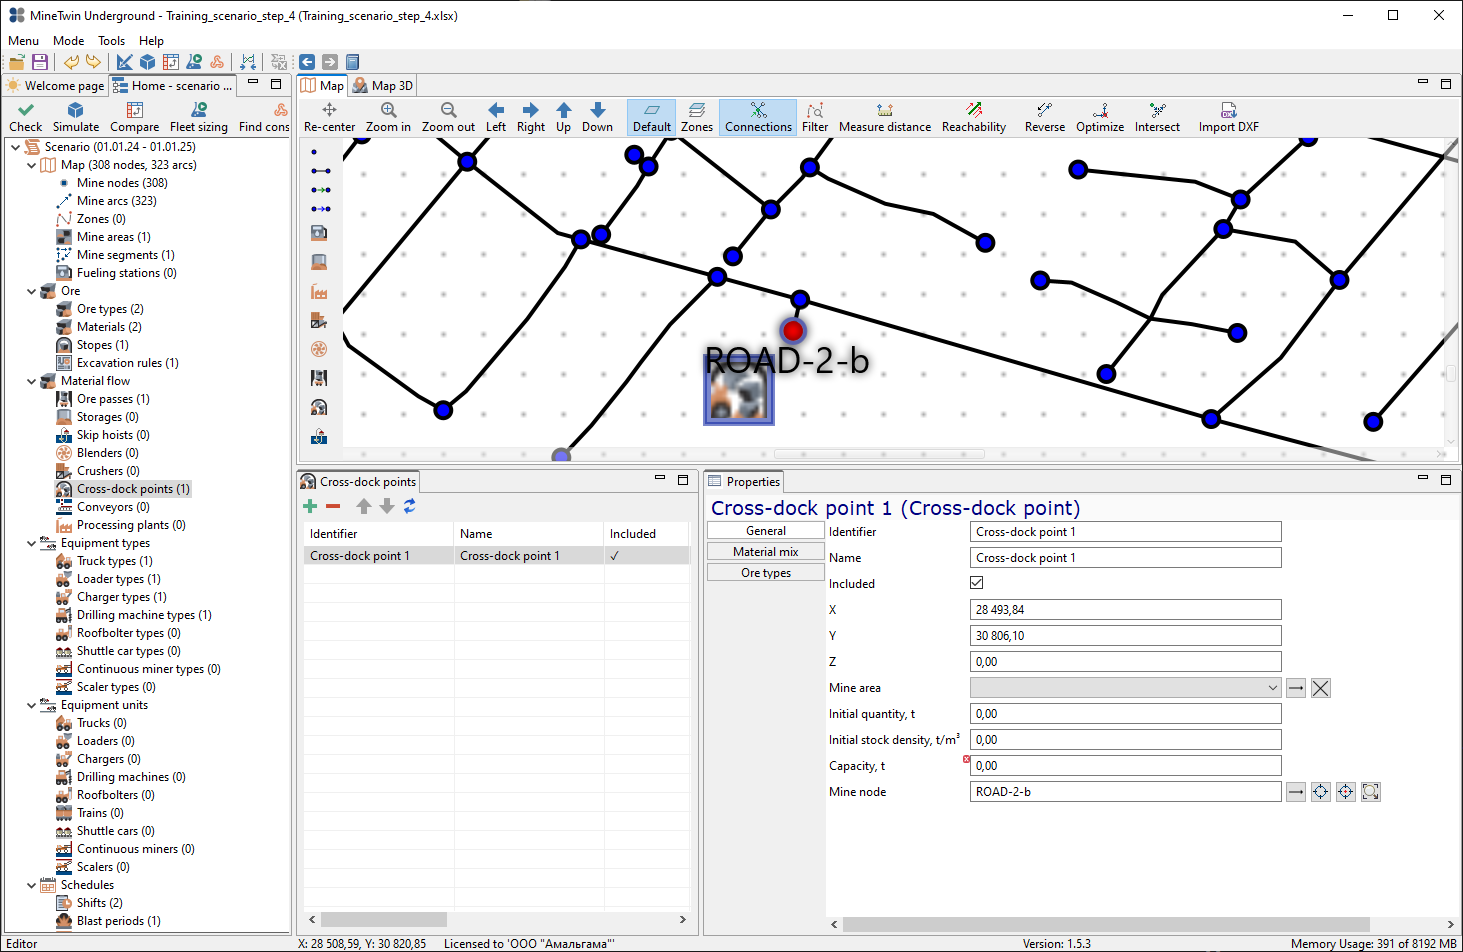Click the Import DXF icon
This screenshot has height=952, width=1463.
coord(1228,110)
